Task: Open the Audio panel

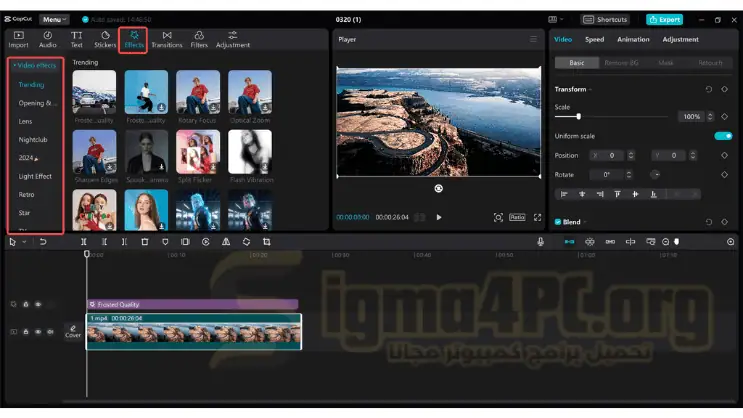Action: [47, 39]
